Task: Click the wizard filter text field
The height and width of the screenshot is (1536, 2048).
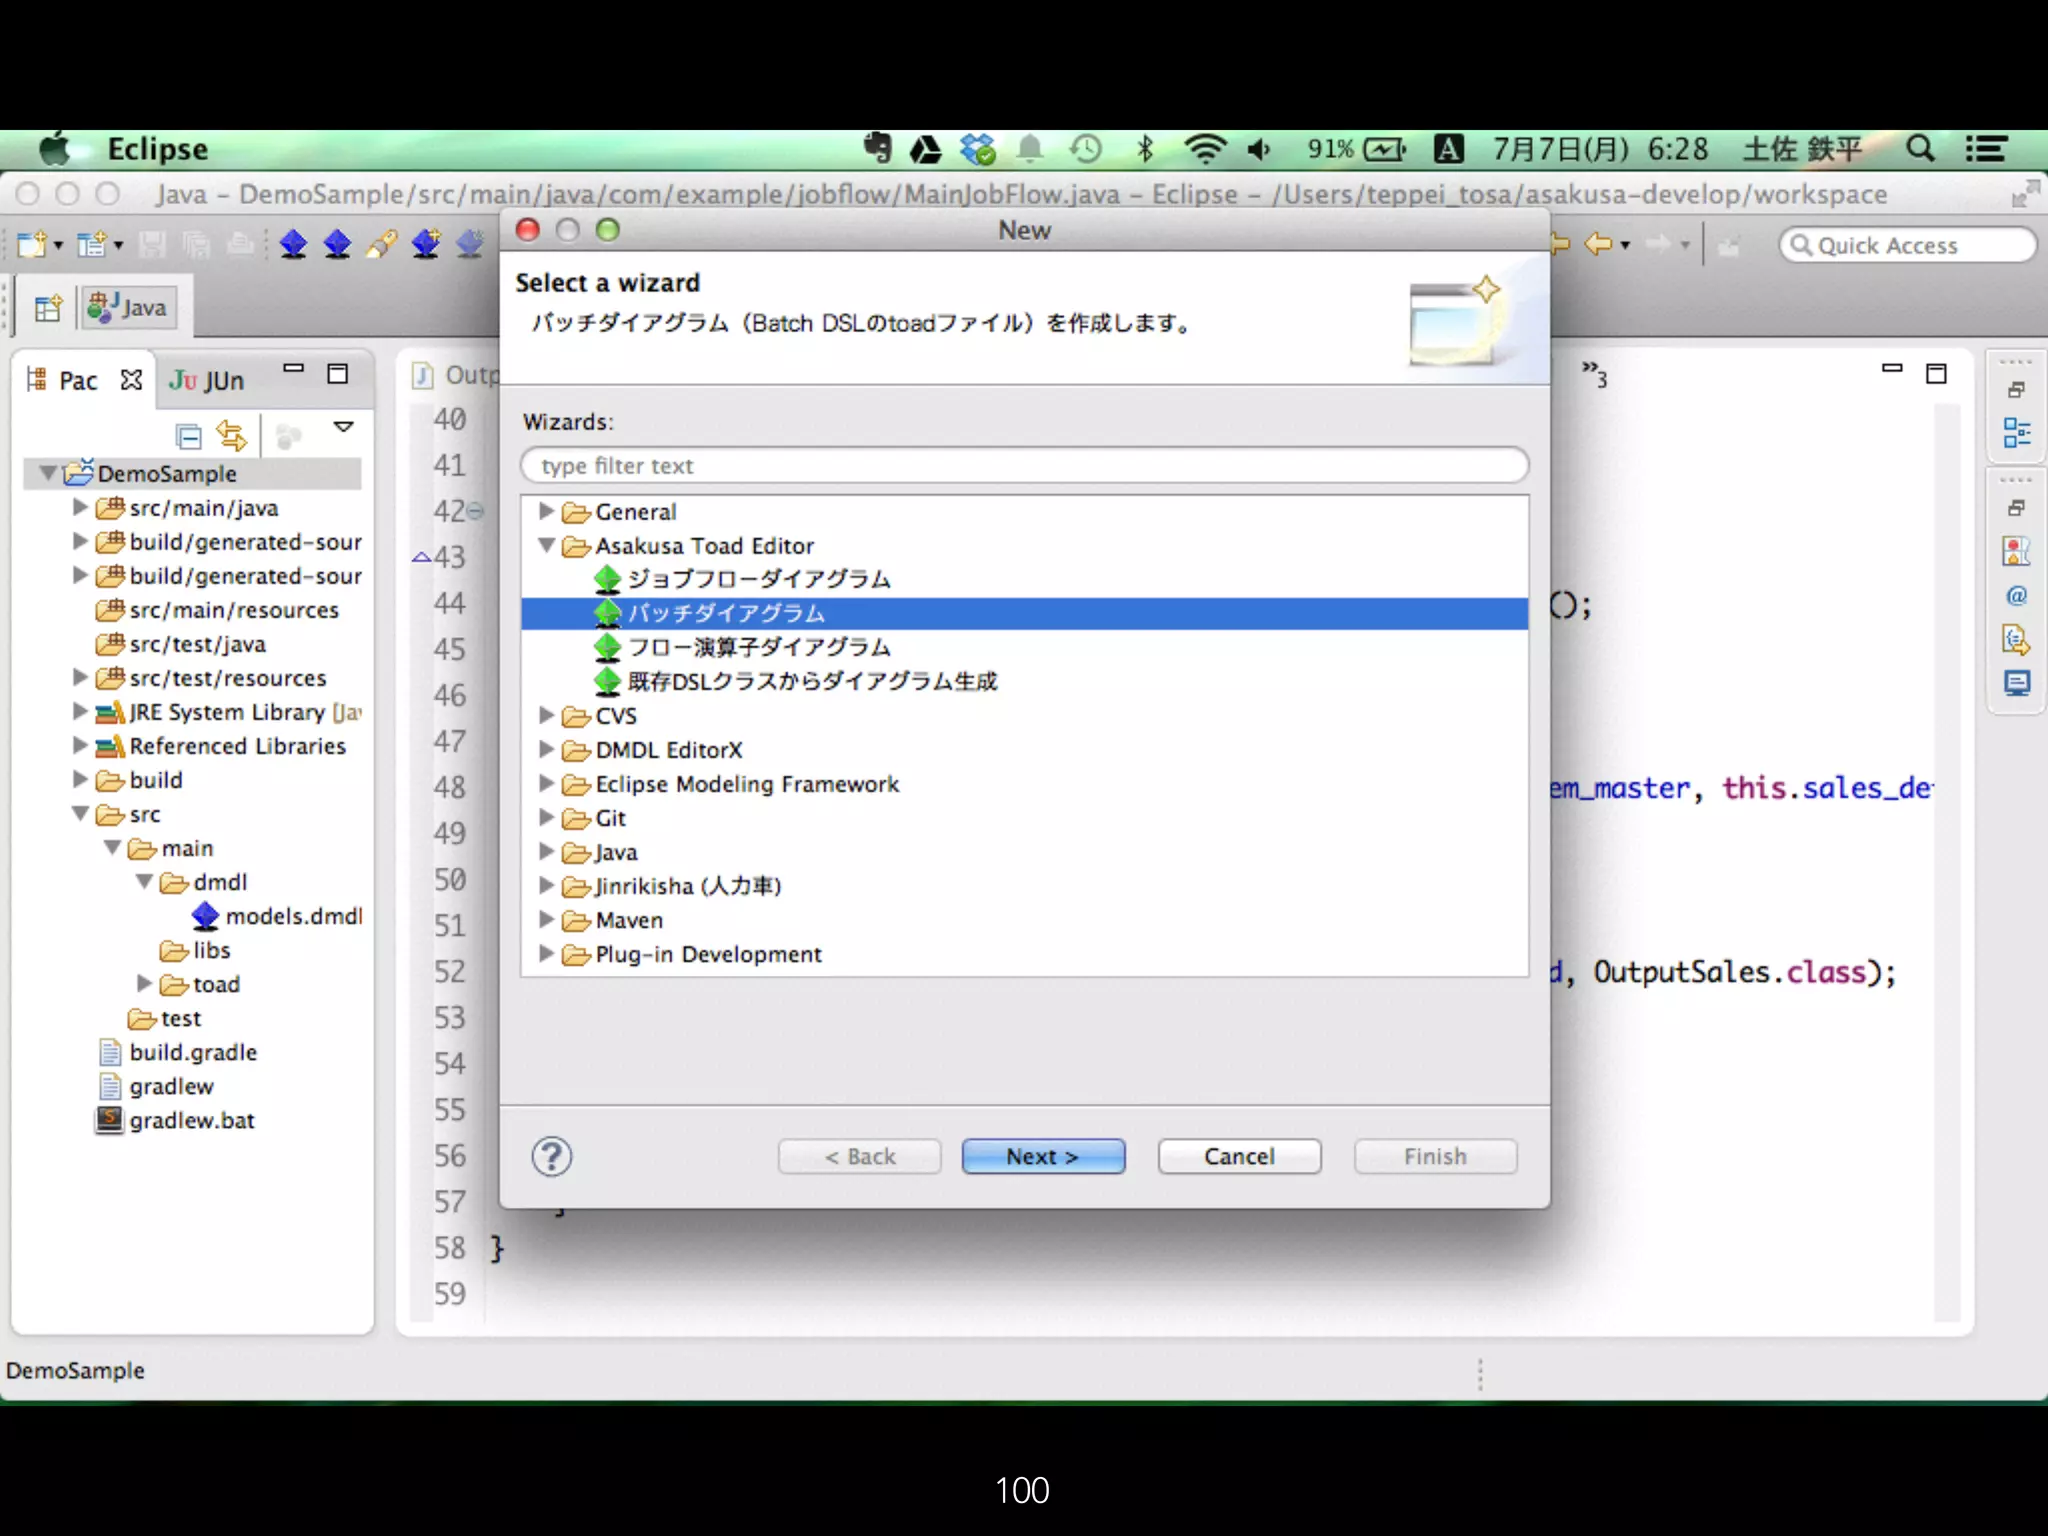Action: point(1024,466)
